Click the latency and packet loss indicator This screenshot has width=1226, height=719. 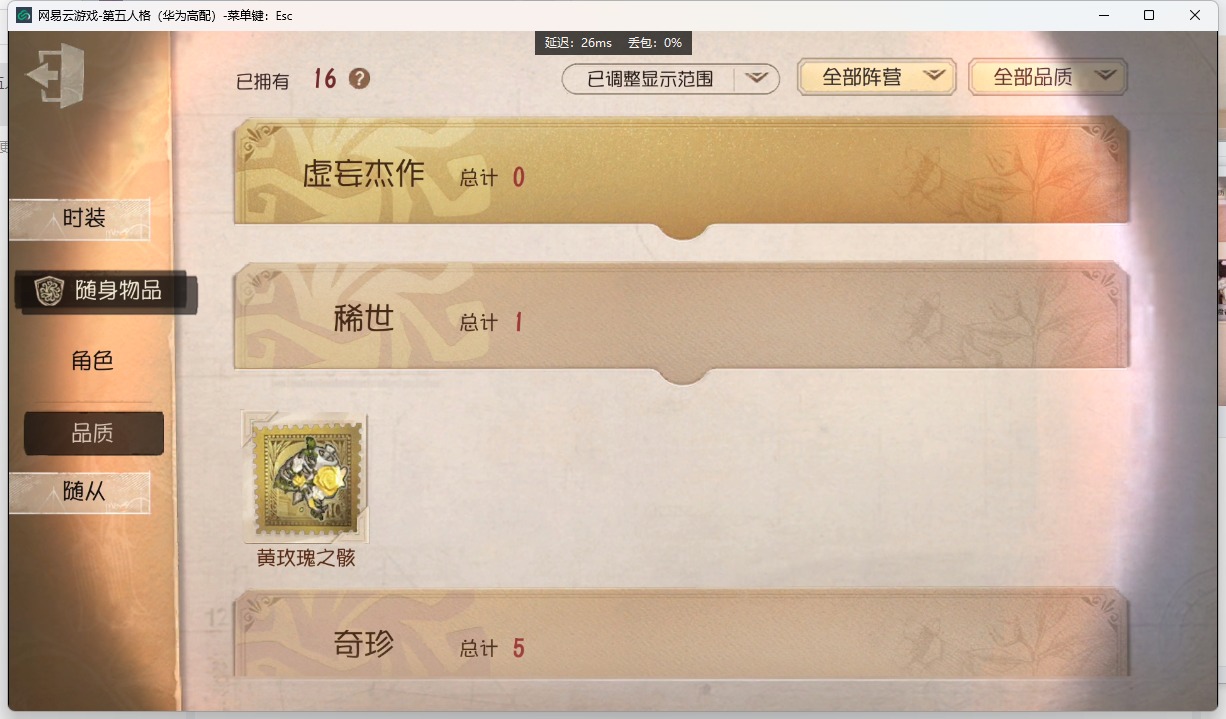pos(614,43)
